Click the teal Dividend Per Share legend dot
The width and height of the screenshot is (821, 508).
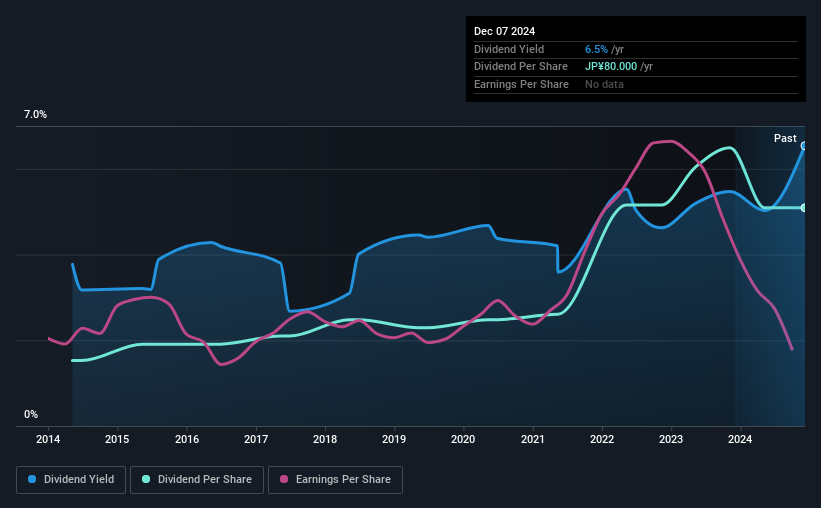coord(146,479)
